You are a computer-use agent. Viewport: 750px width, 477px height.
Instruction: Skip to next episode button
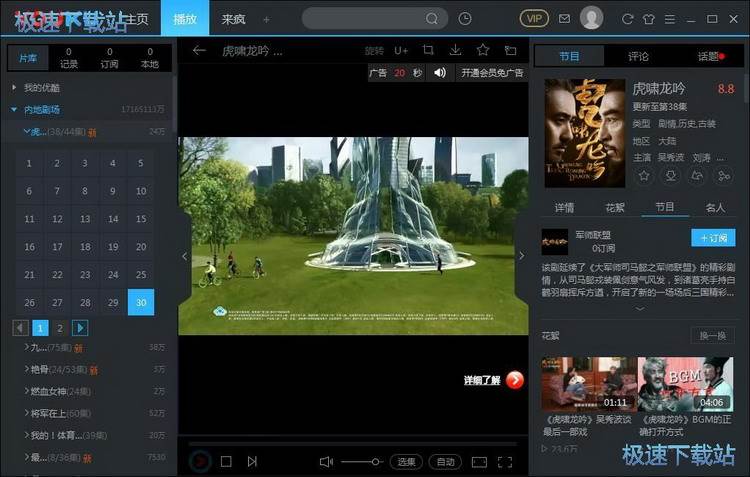click(252, 461)
